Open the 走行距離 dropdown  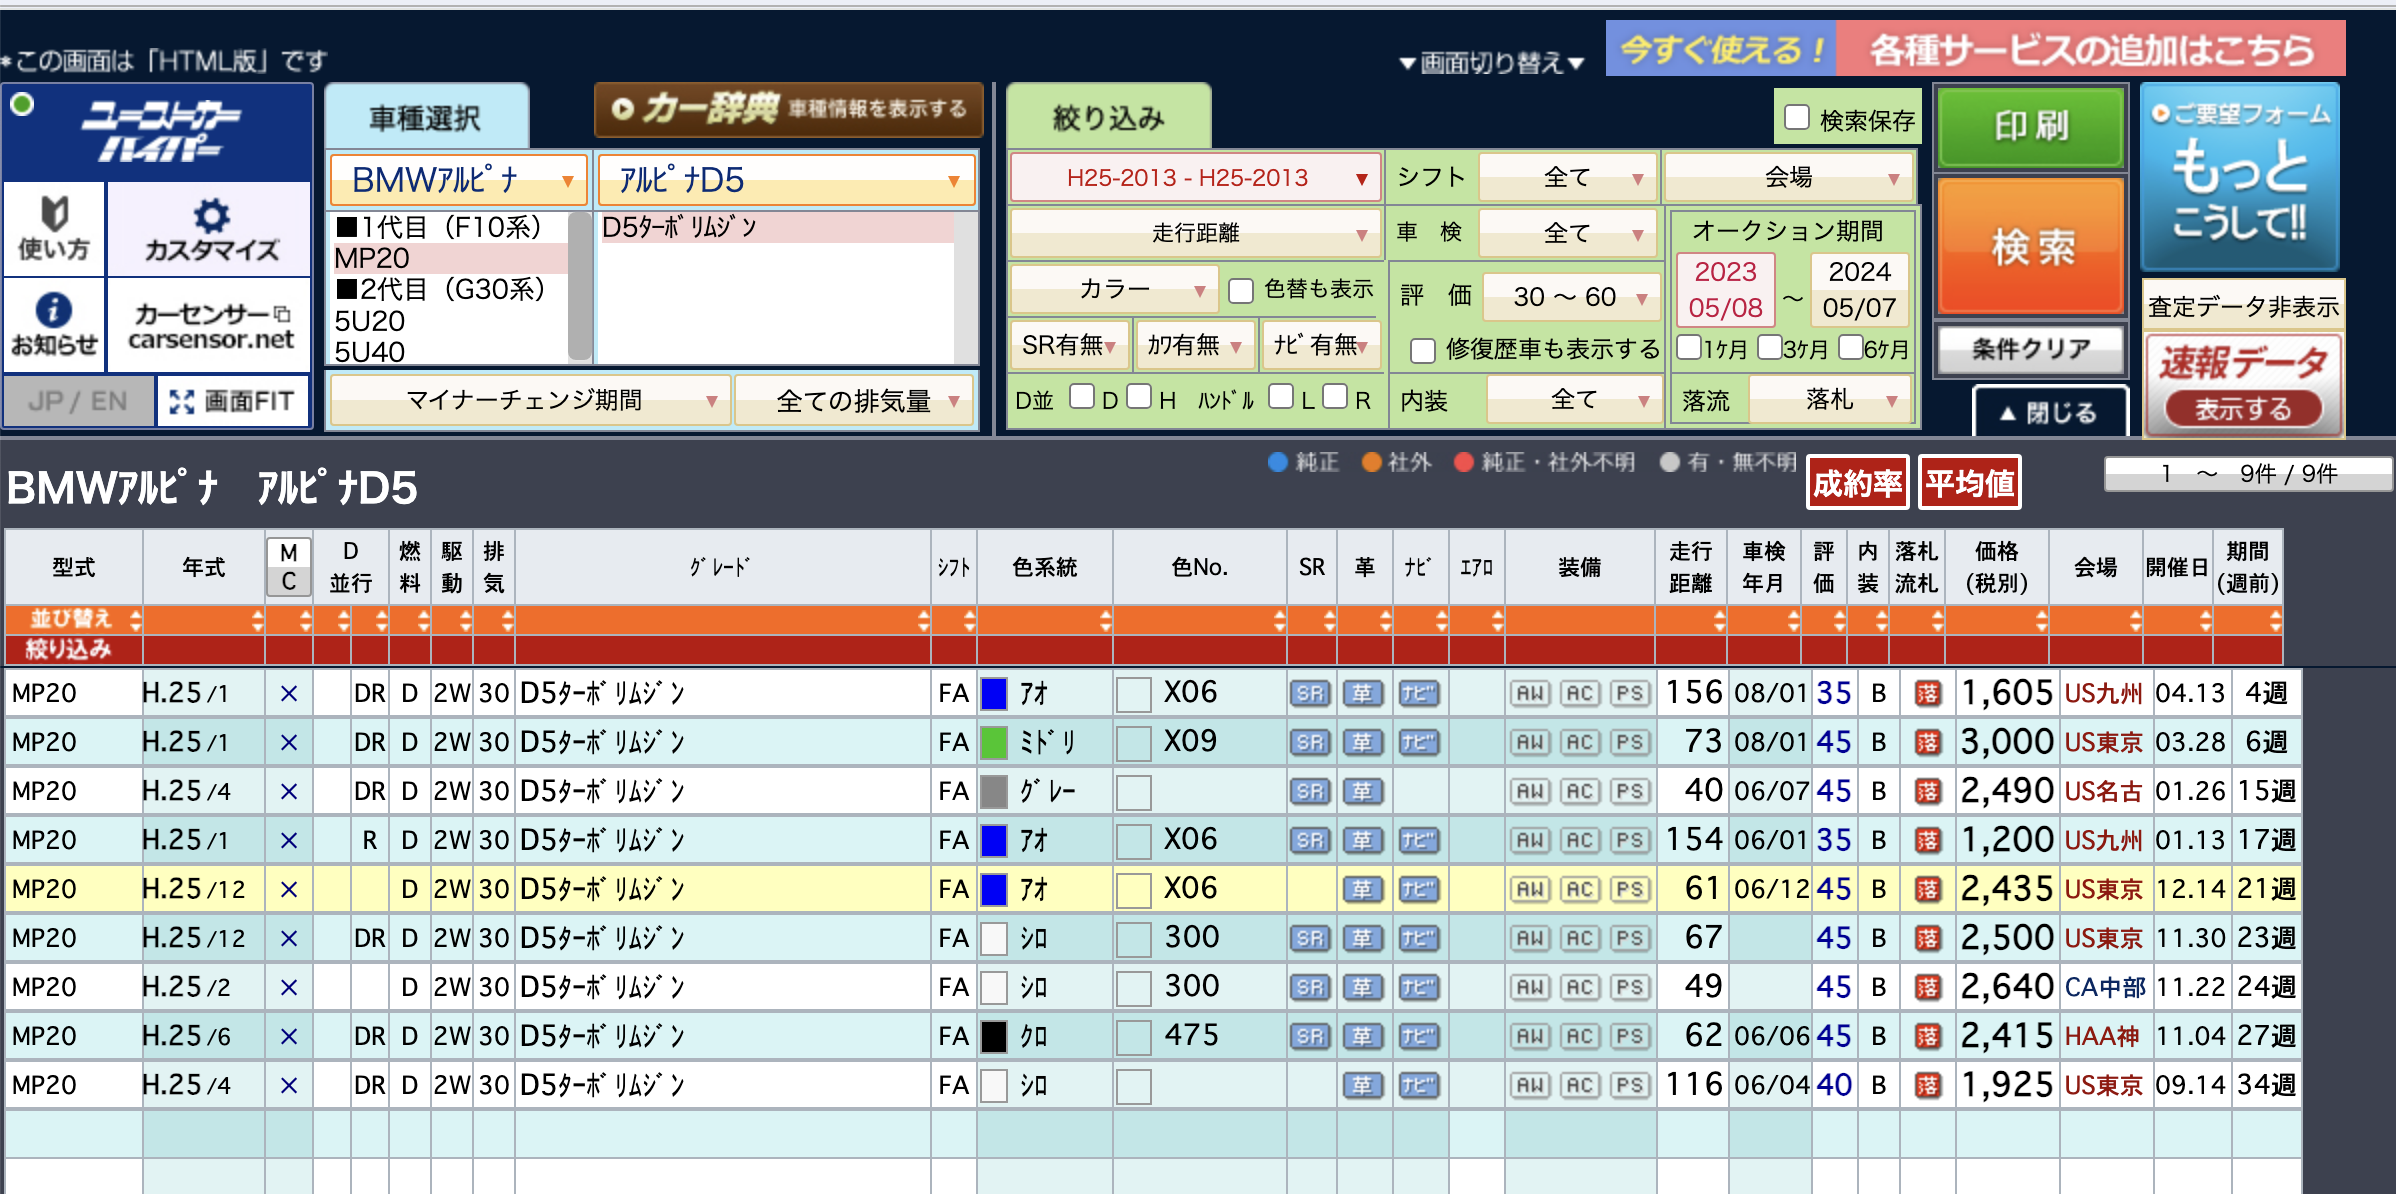coord(1195,233)
